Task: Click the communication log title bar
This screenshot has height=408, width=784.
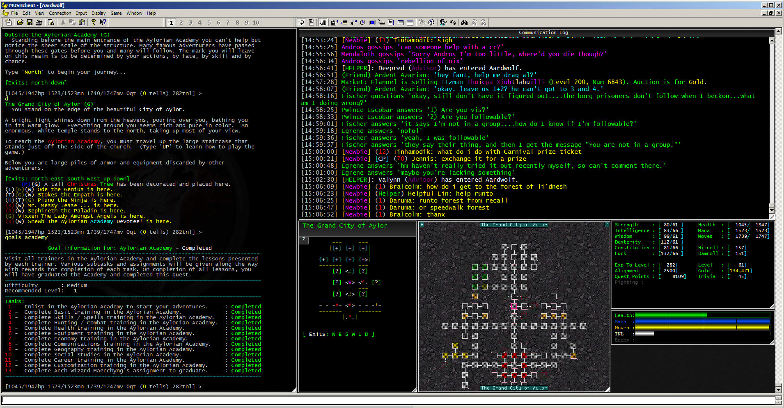Action: pyautogui.click(x=536, y=33)
